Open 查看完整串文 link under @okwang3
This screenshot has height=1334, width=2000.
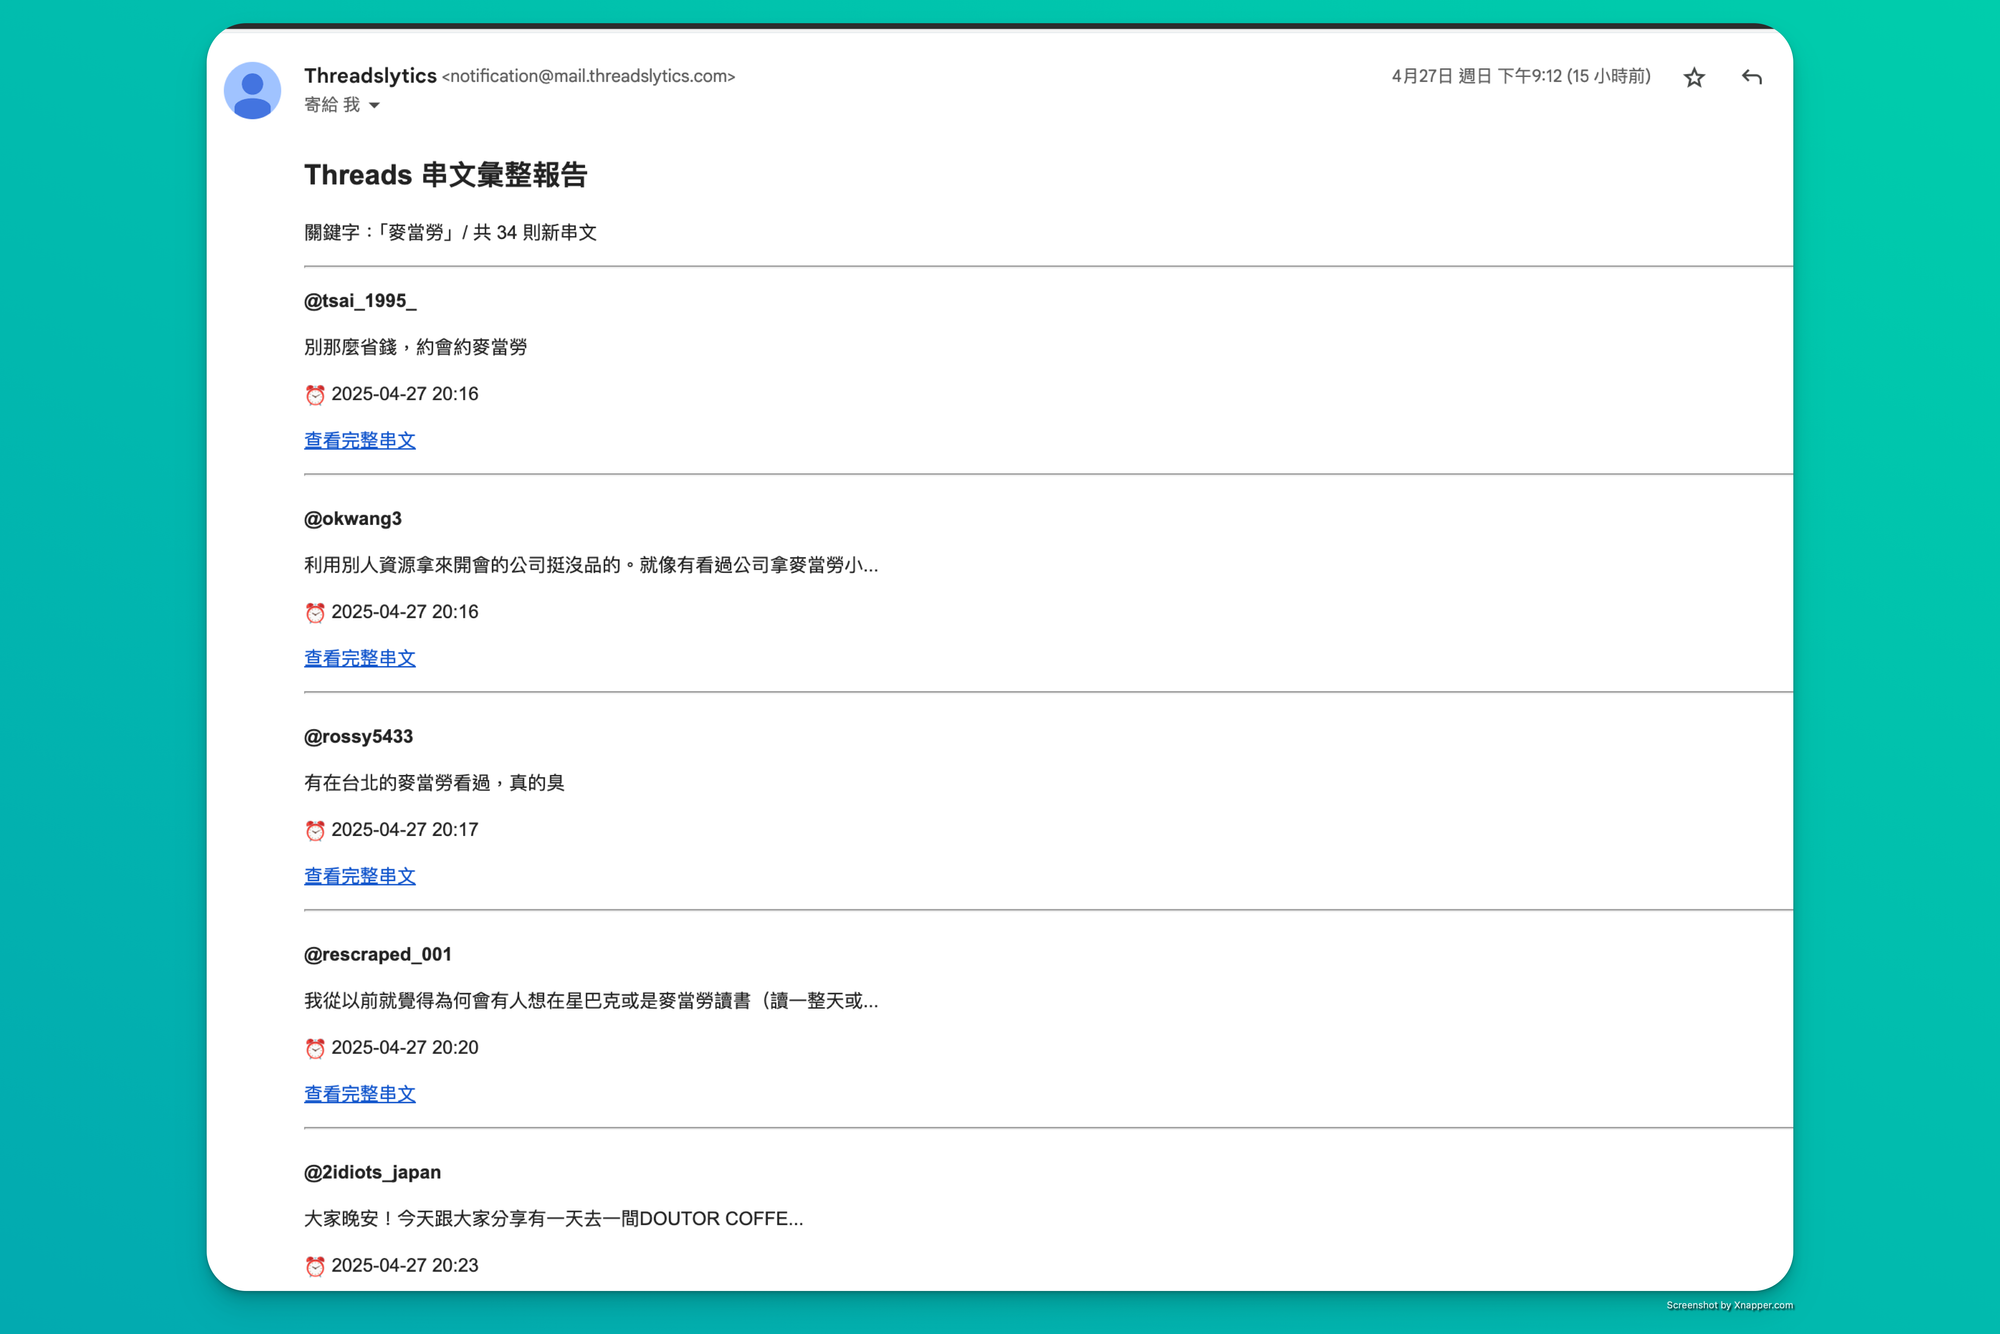click(x=360, y=658)
